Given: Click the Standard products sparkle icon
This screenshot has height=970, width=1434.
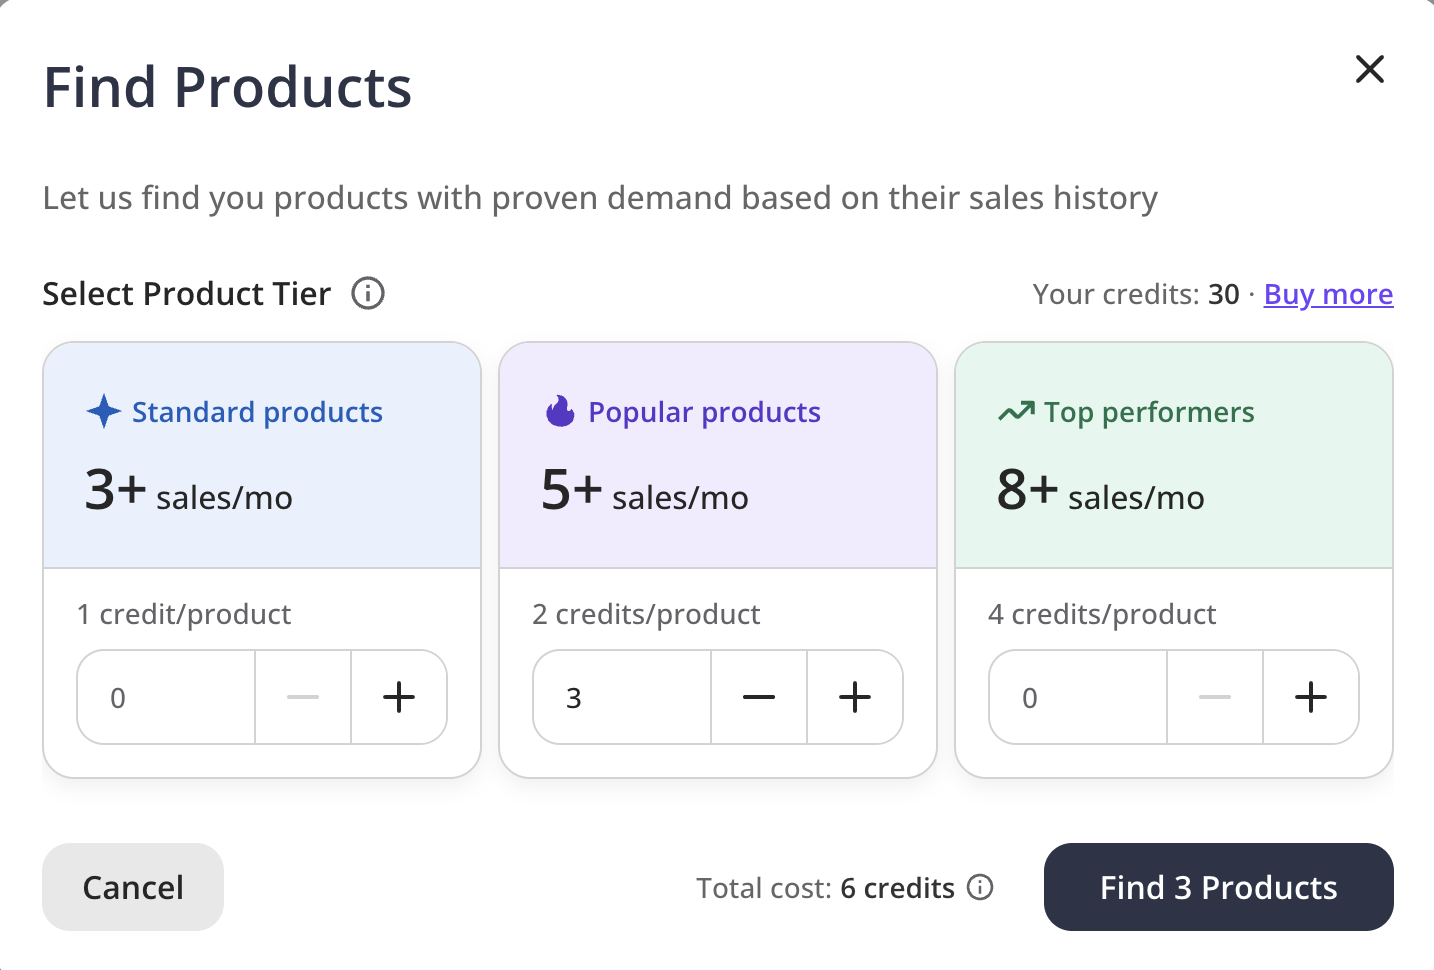Looking at the screenshot, I should click(x=104, y=411).
